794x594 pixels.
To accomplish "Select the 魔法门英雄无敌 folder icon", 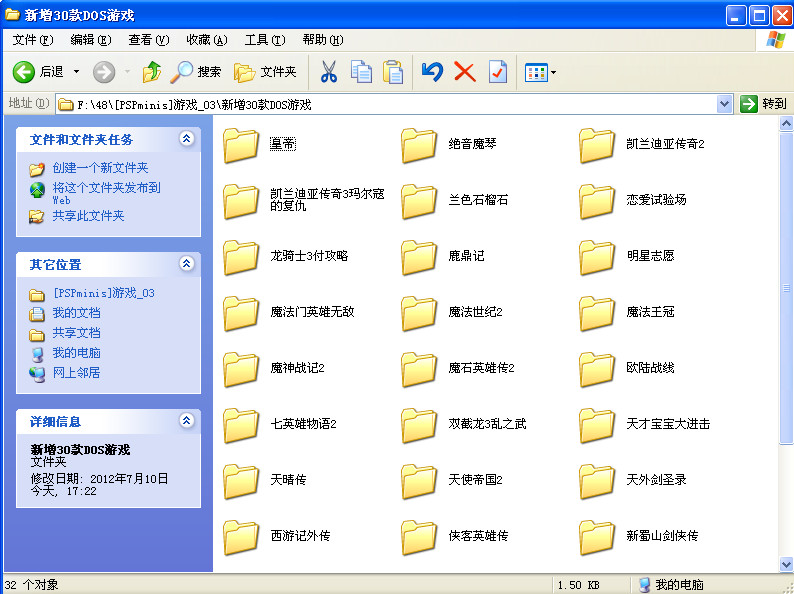I will point(241,313).
